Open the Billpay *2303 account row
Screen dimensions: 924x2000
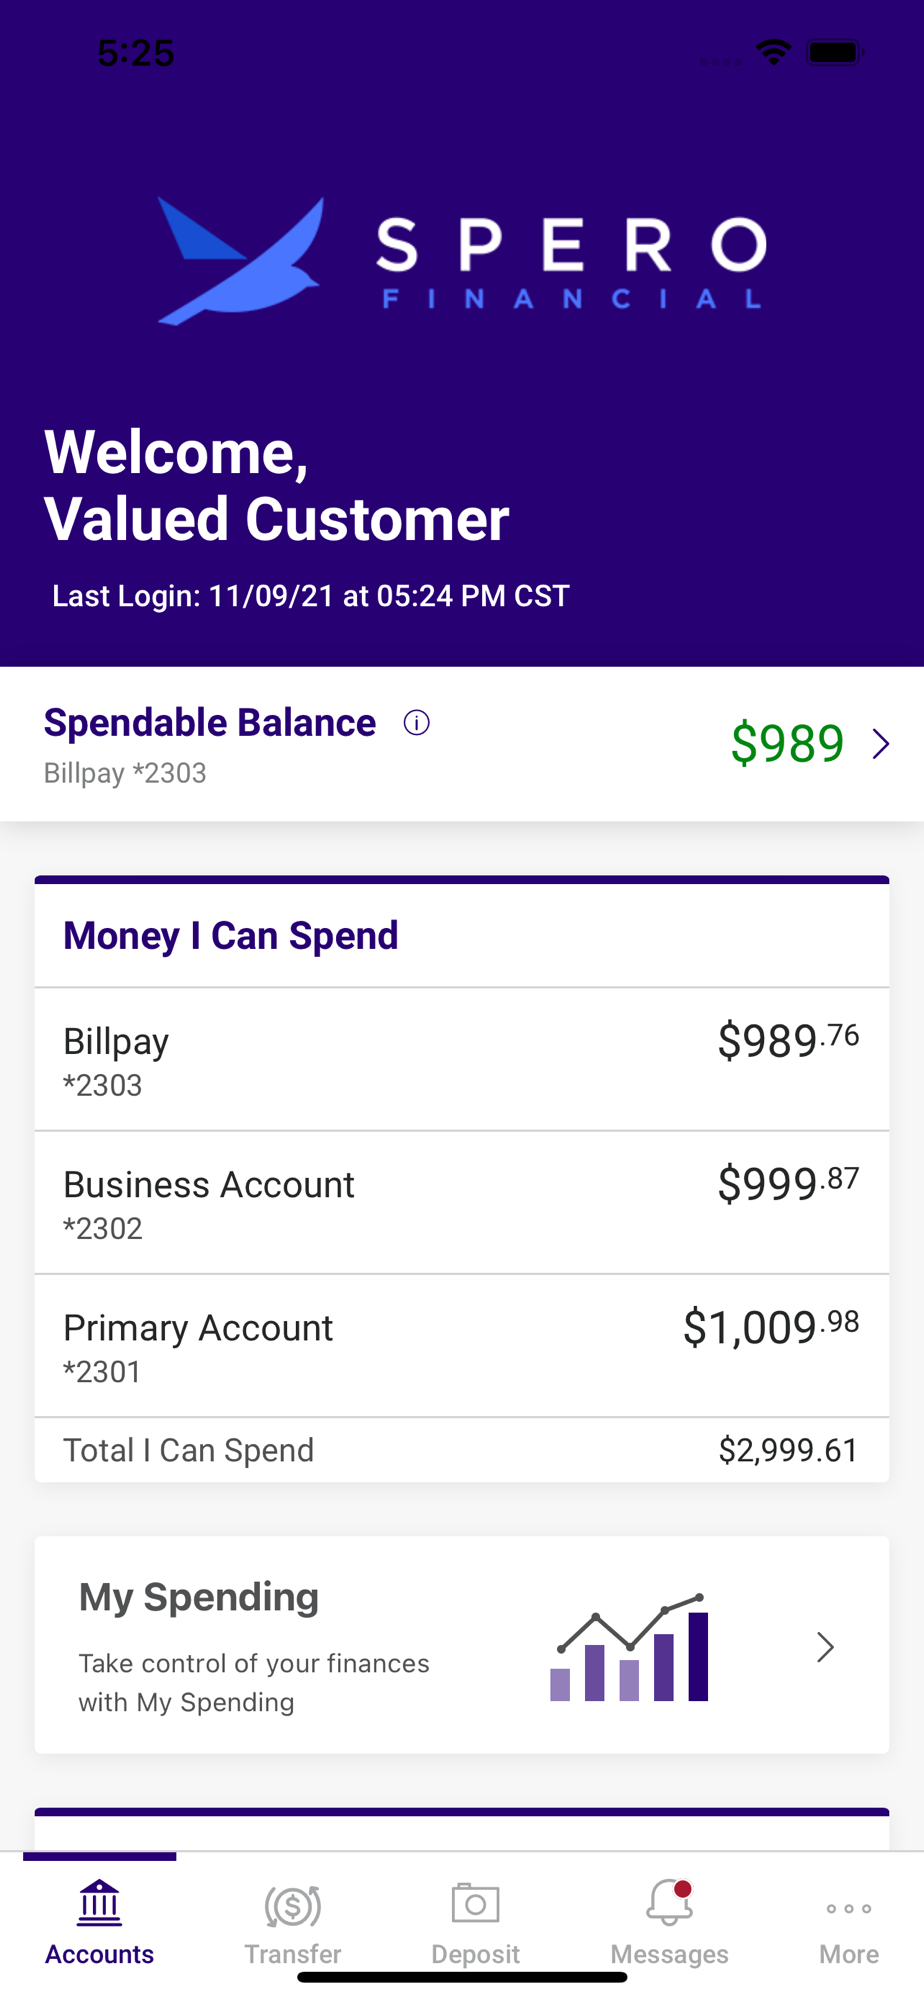click(x=462, y=1060)
